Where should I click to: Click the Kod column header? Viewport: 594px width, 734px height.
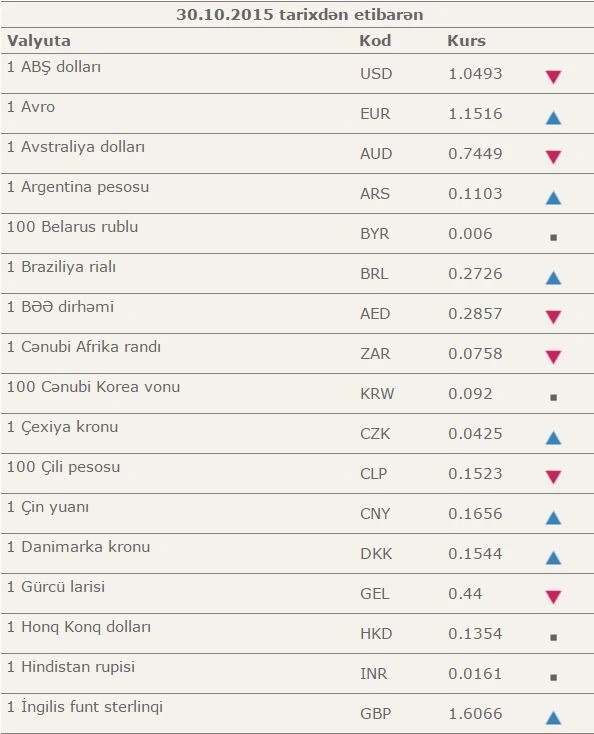[375, 41]
